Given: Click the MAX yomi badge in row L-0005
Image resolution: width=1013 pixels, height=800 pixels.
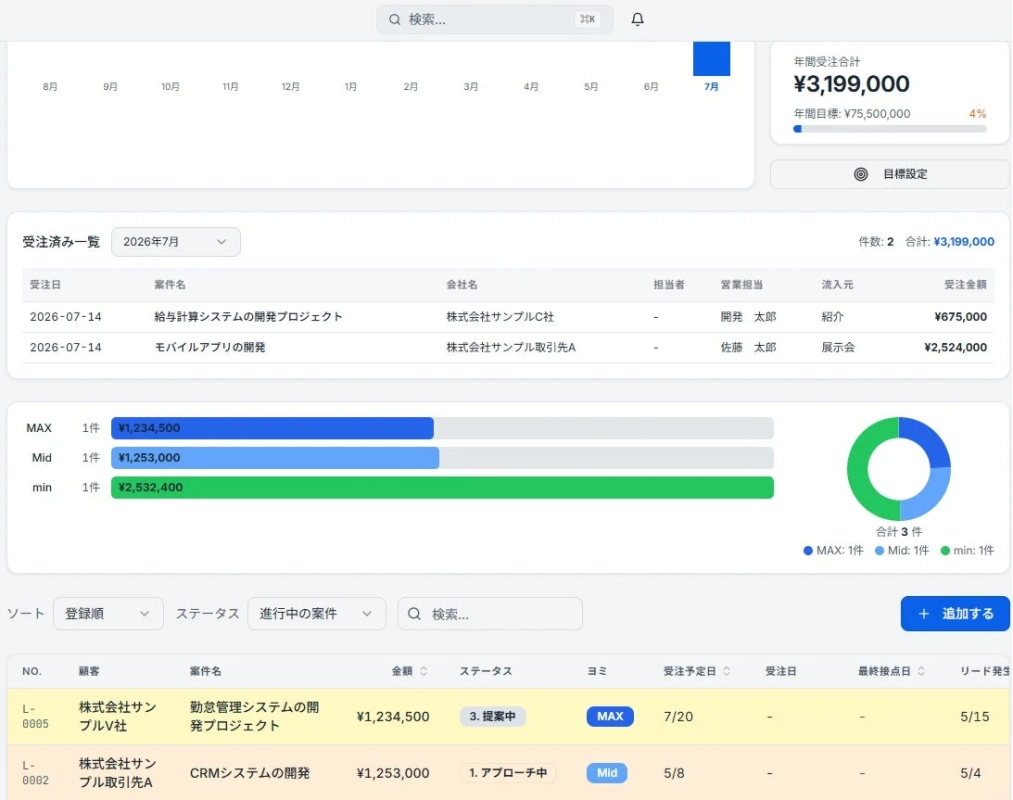Looking at the screenshot, I should point(609,716).
